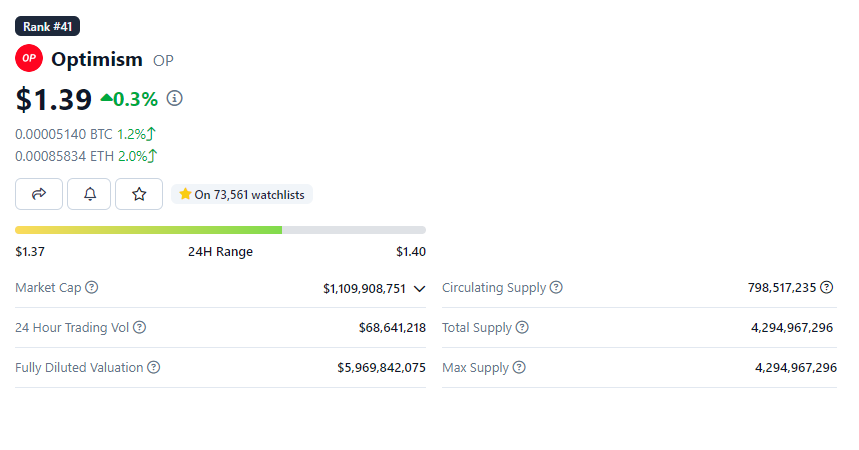Click Circulating Supply label help icon
Screen dimensions: 859x450
(x=557, y=288)
